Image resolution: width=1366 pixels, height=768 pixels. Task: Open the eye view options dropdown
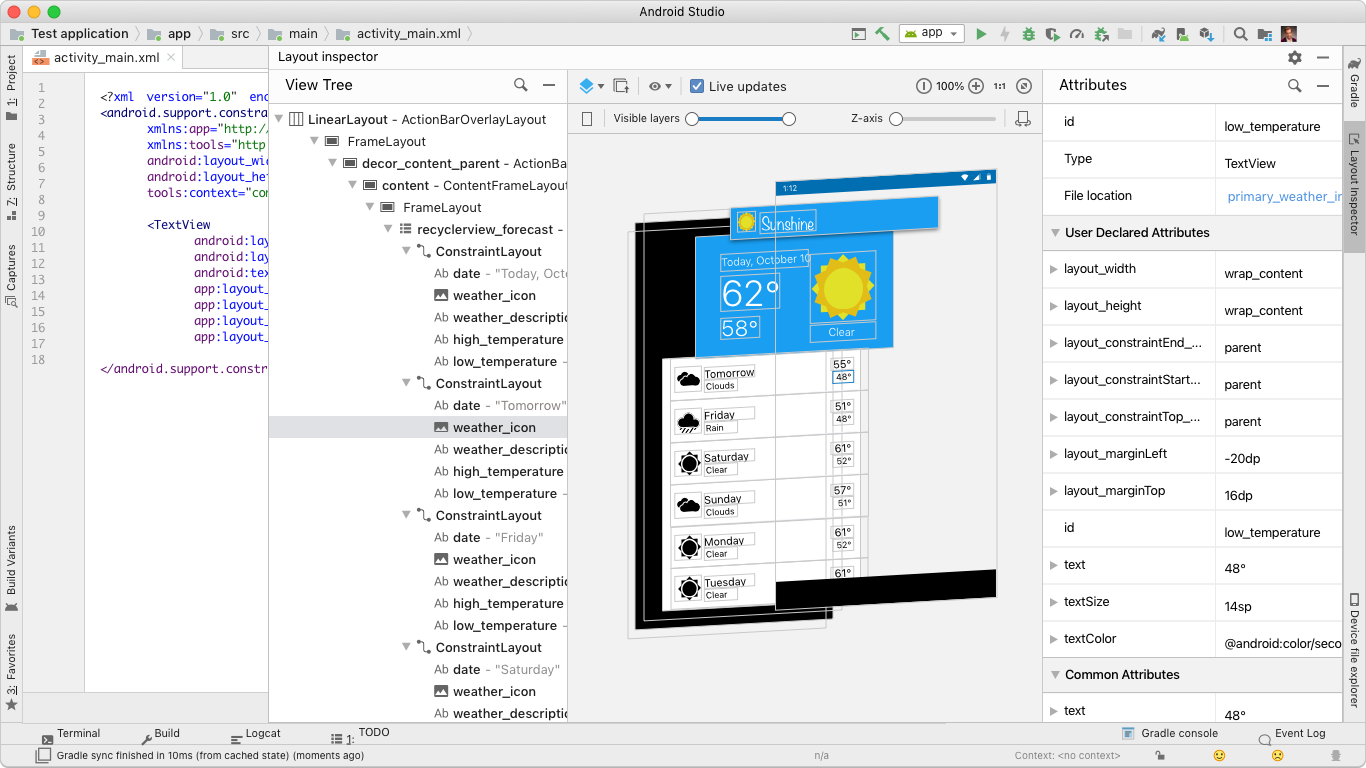click(x=660, y=87)
